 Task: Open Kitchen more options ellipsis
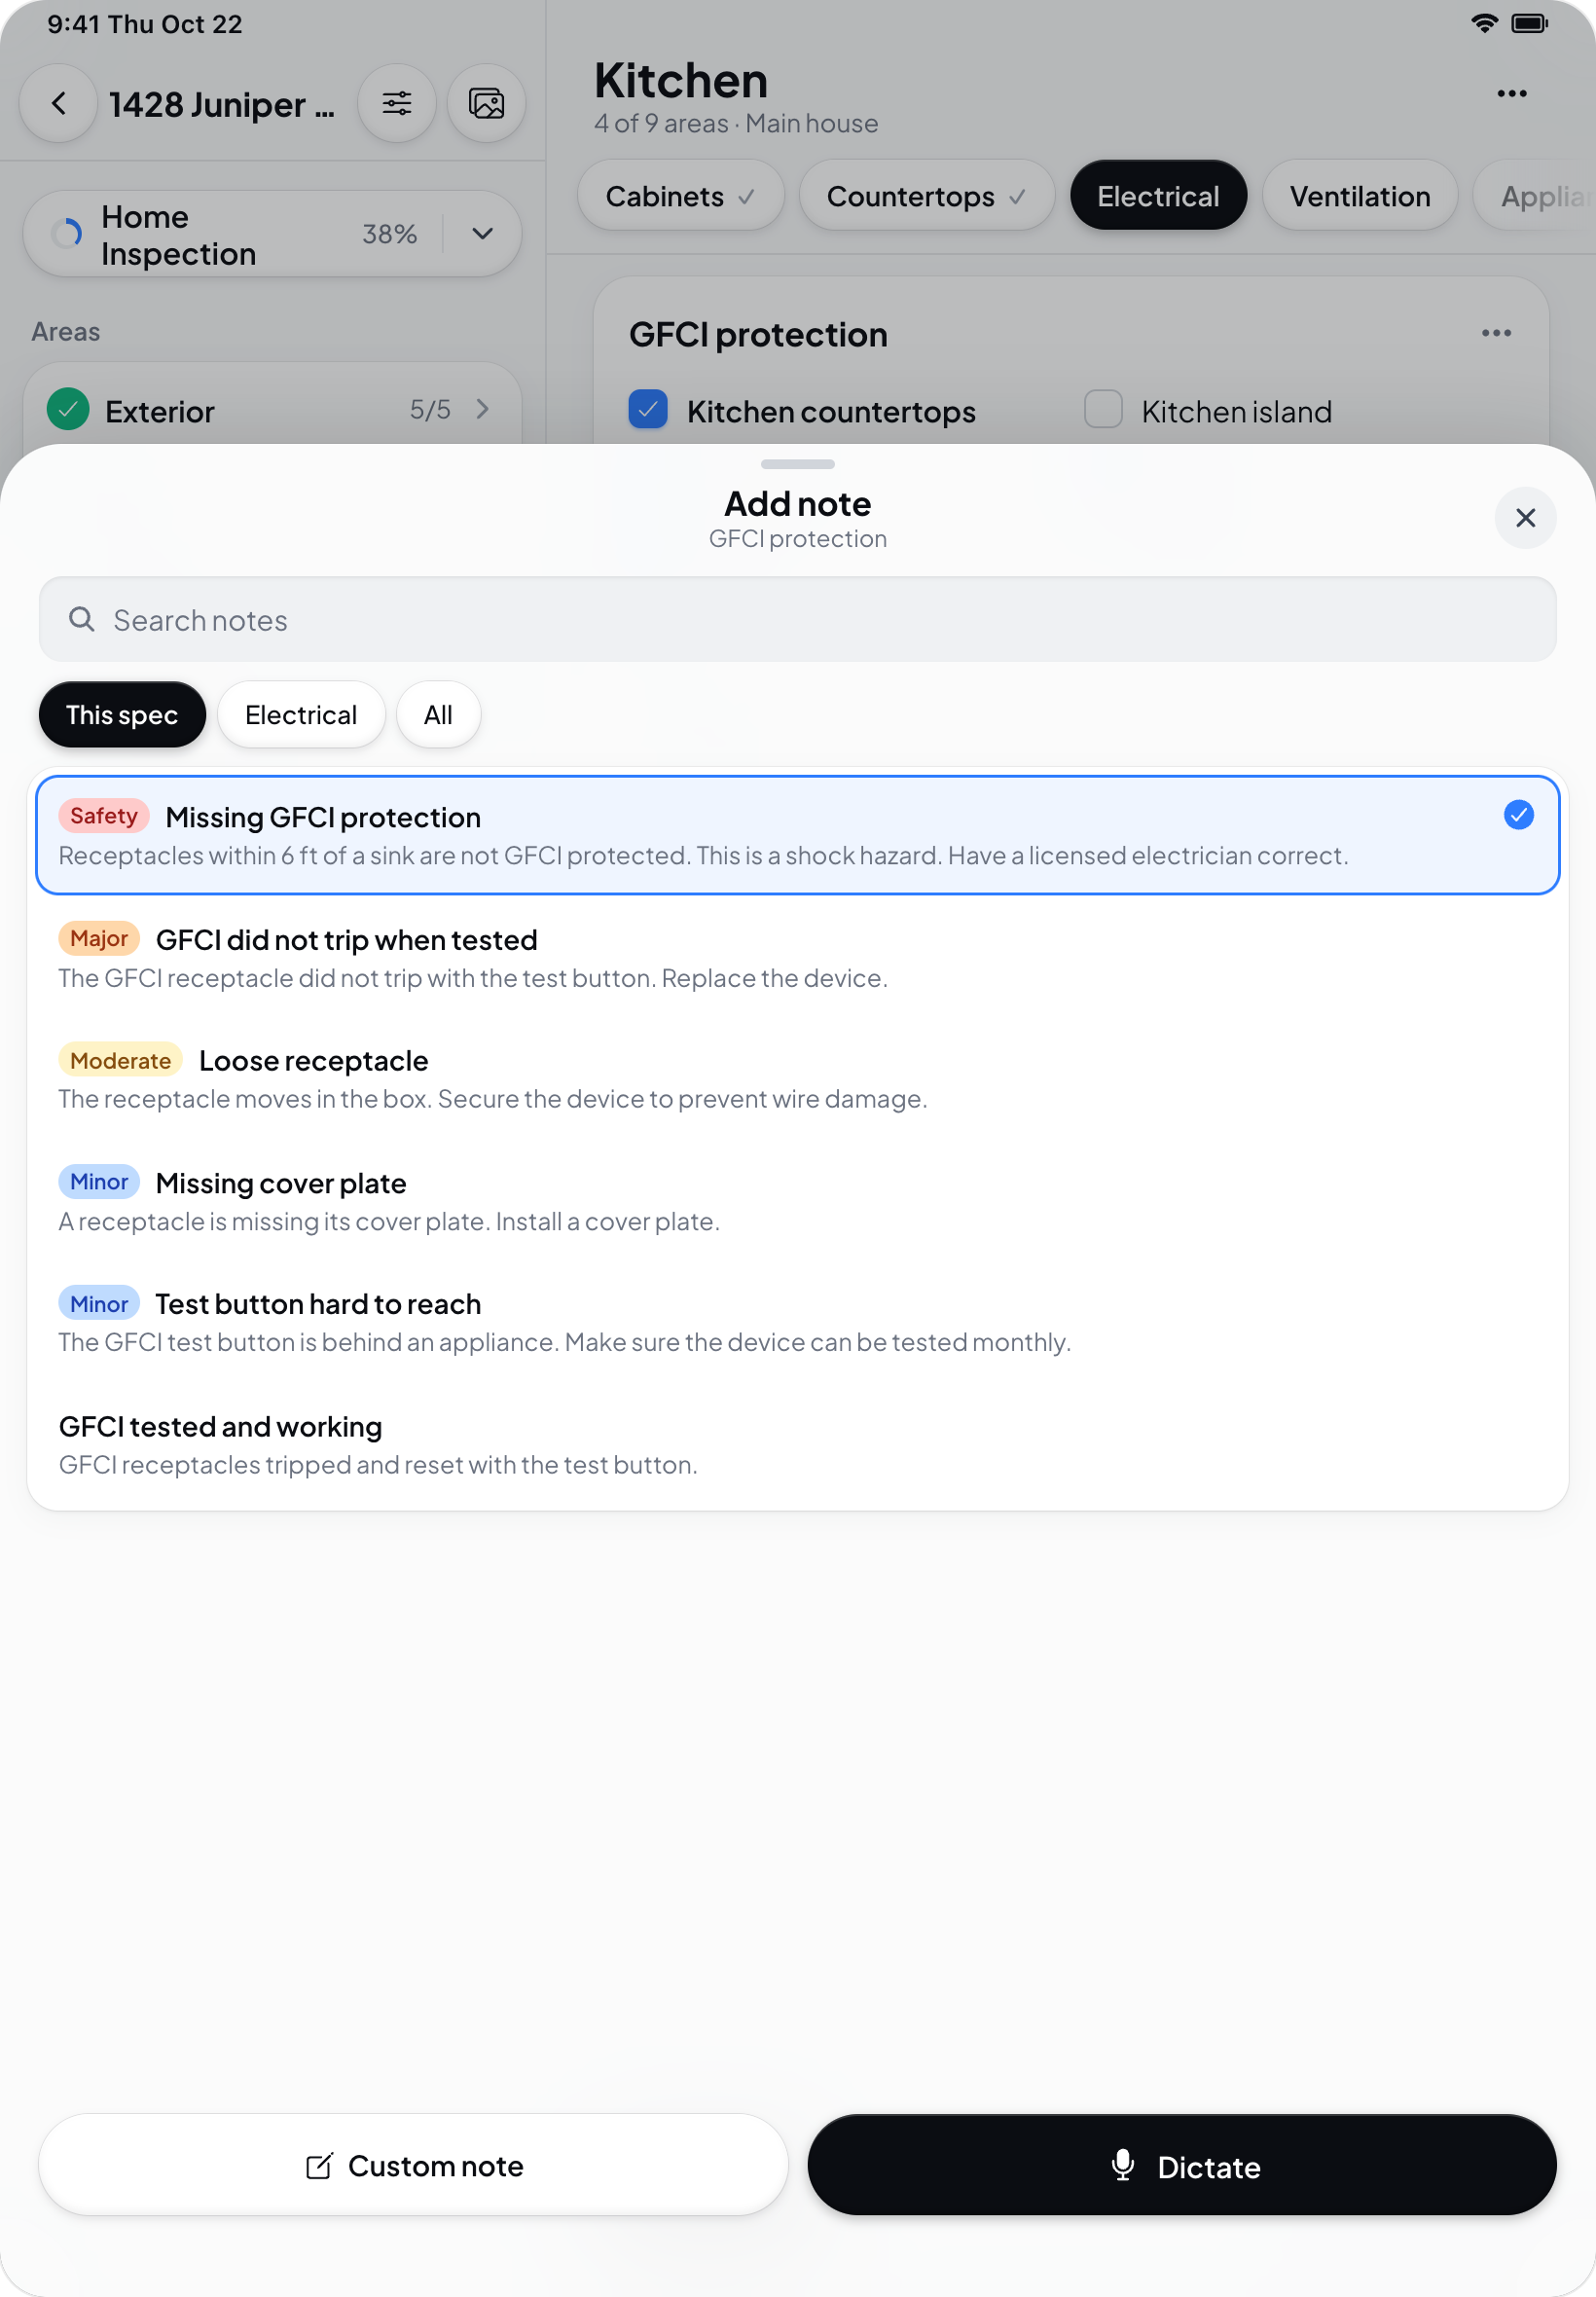coord(1511,94)
